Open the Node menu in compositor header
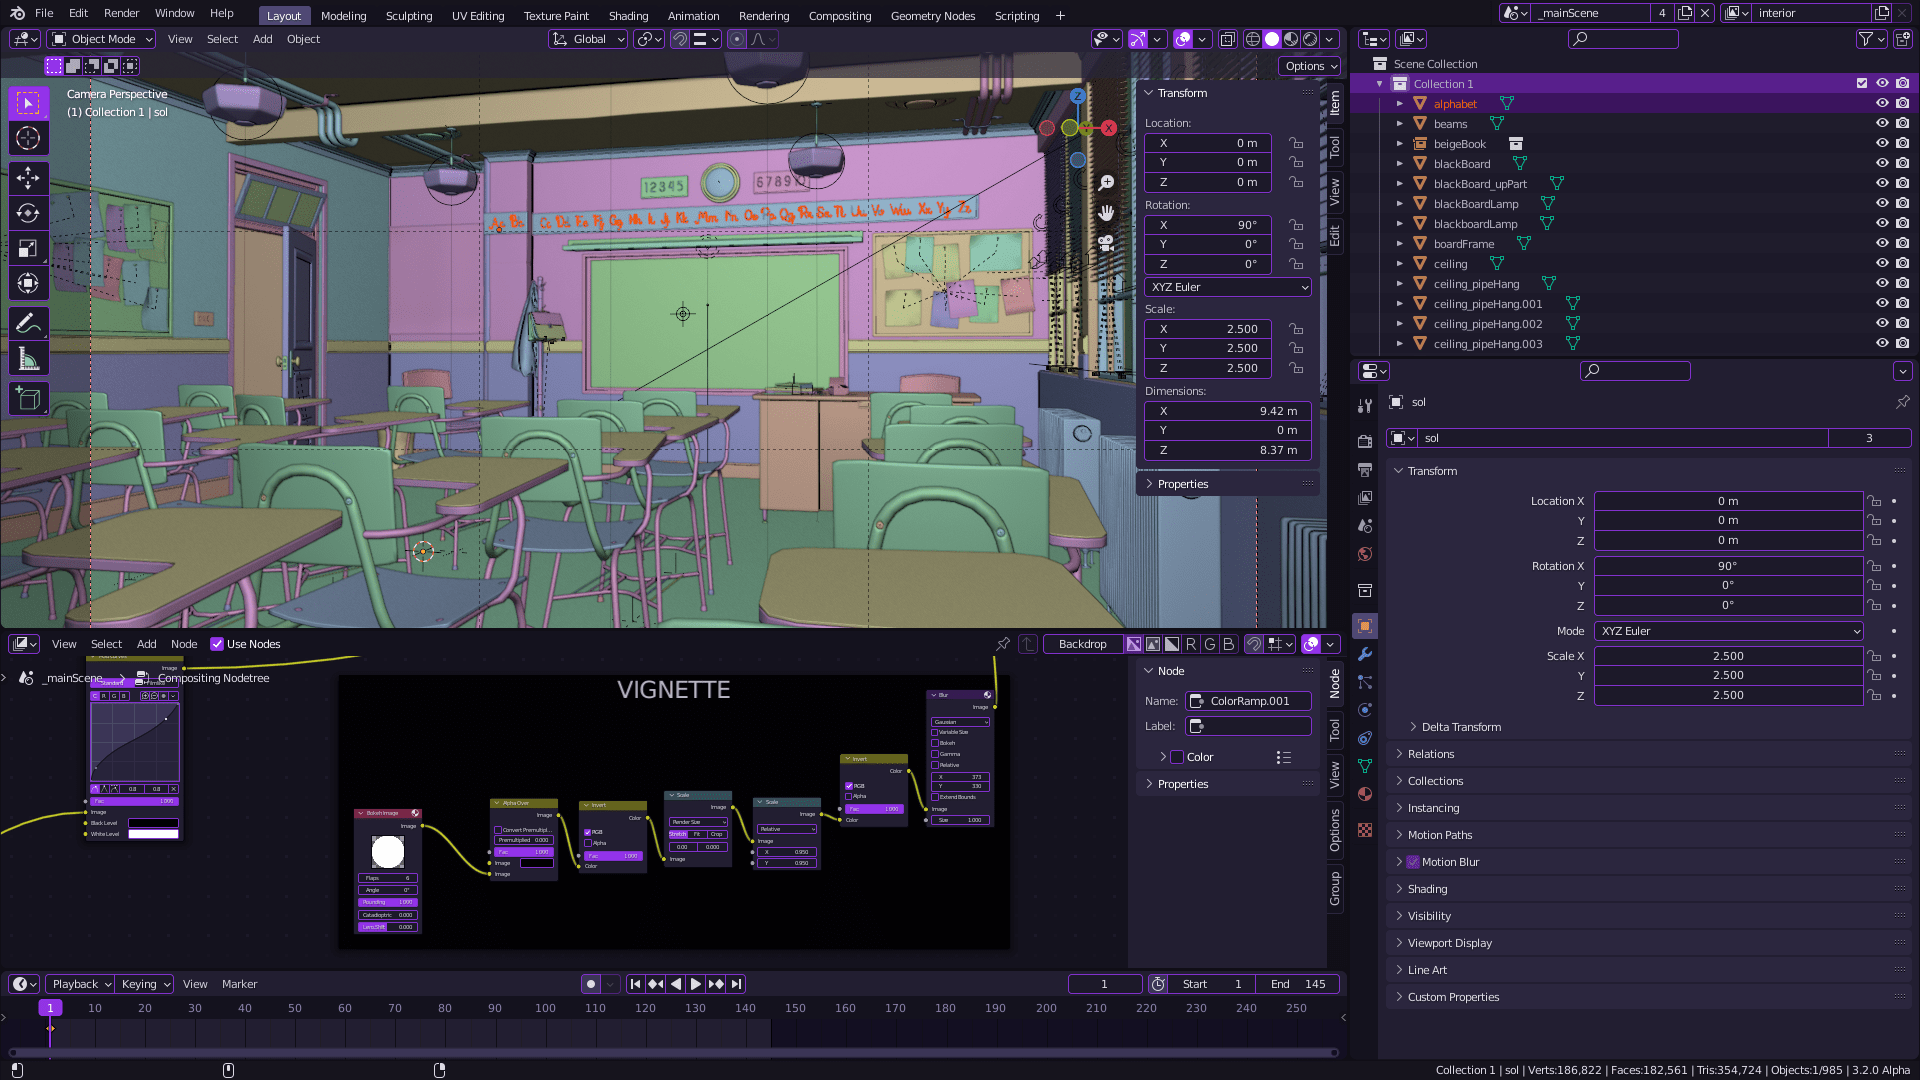Image resolution: width=1920 pixels, height=1080 pixels. coord(184,644)
